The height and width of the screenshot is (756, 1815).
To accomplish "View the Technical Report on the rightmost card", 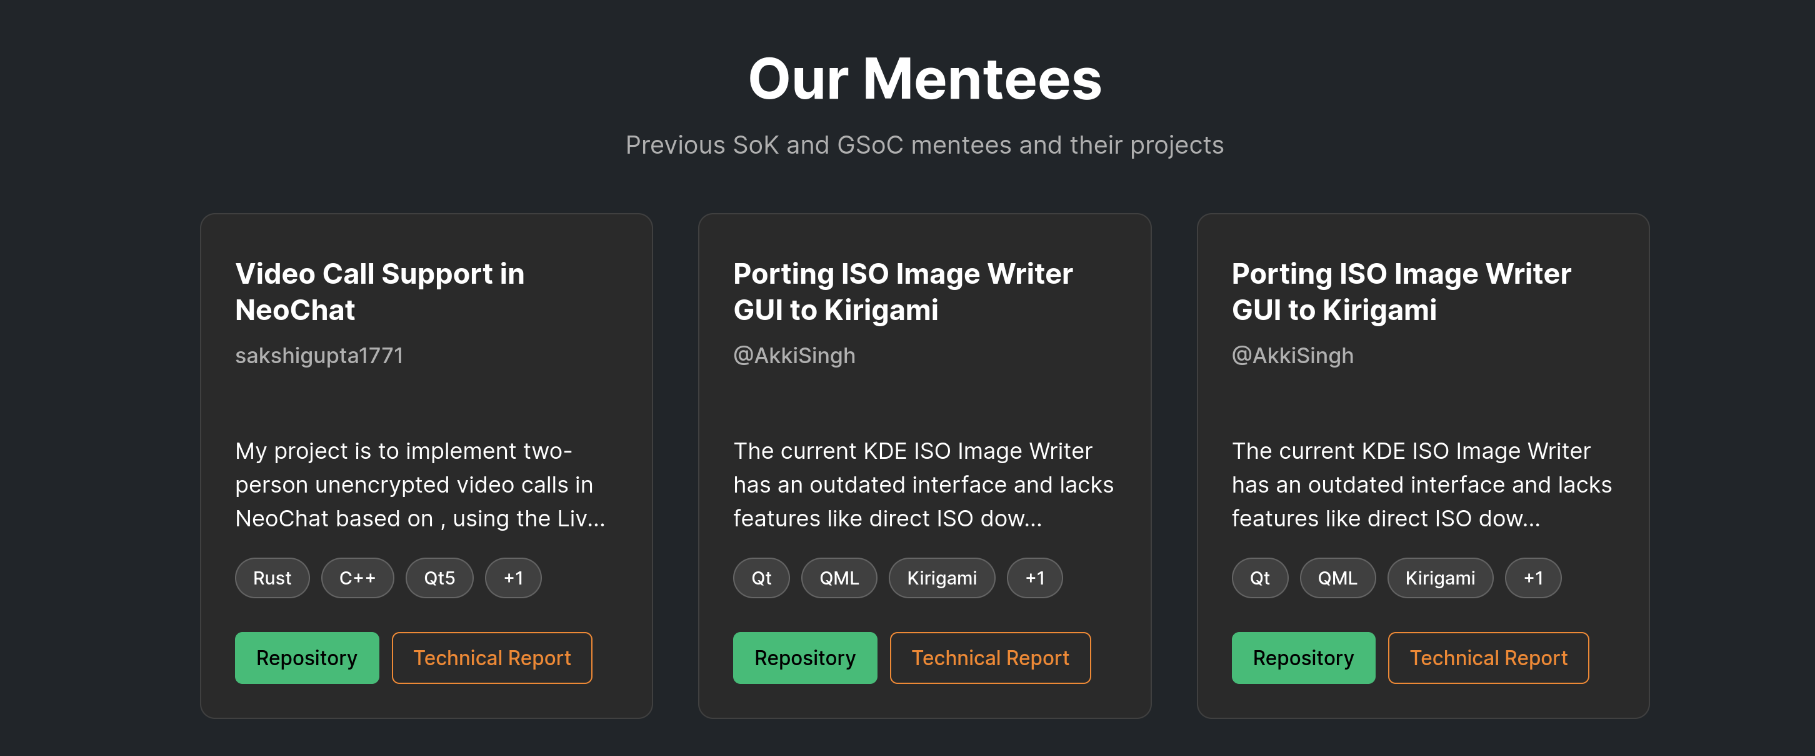I will (x=1488, y=658).
